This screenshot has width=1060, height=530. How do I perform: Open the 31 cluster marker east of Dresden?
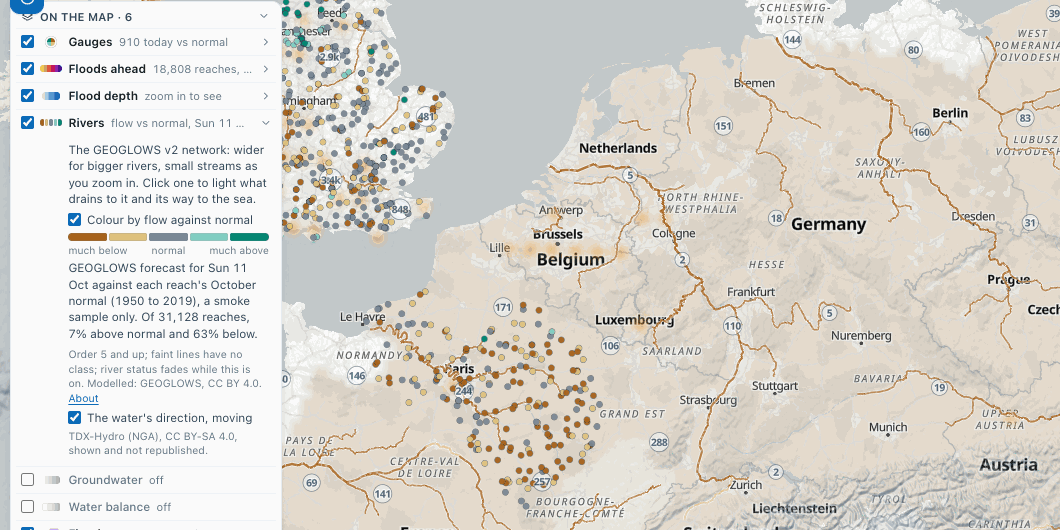[x=1030, y=222]
